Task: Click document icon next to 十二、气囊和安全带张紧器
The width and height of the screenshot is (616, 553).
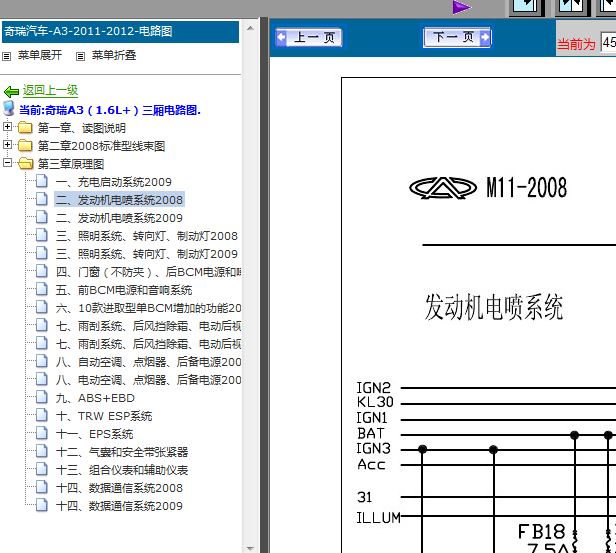Action: click(42, 452)
